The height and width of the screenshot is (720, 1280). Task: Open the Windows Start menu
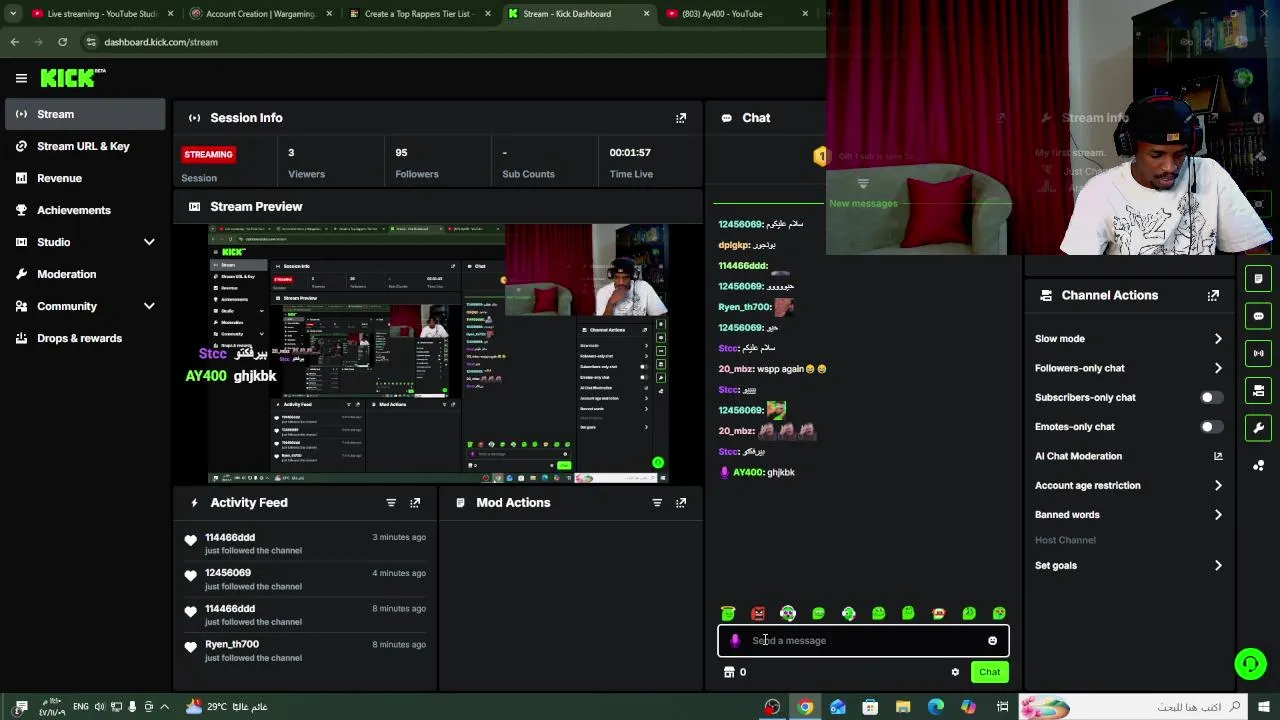pyautogui.click(x=1264, y=707)
